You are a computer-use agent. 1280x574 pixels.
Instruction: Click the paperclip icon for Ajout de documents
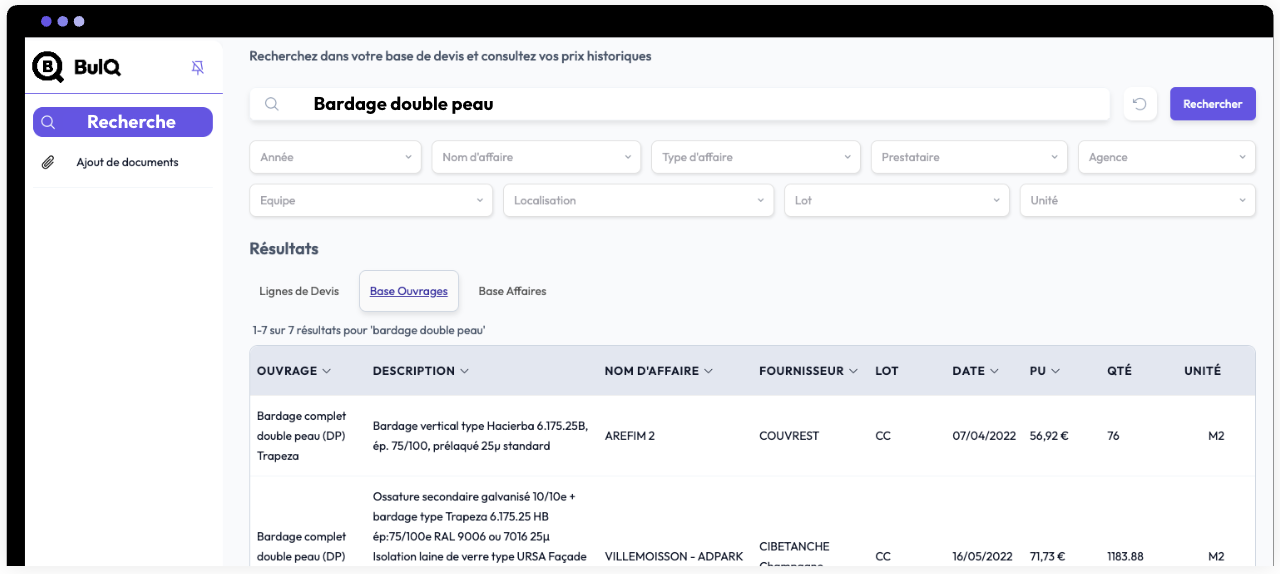[x=48, y=162]
